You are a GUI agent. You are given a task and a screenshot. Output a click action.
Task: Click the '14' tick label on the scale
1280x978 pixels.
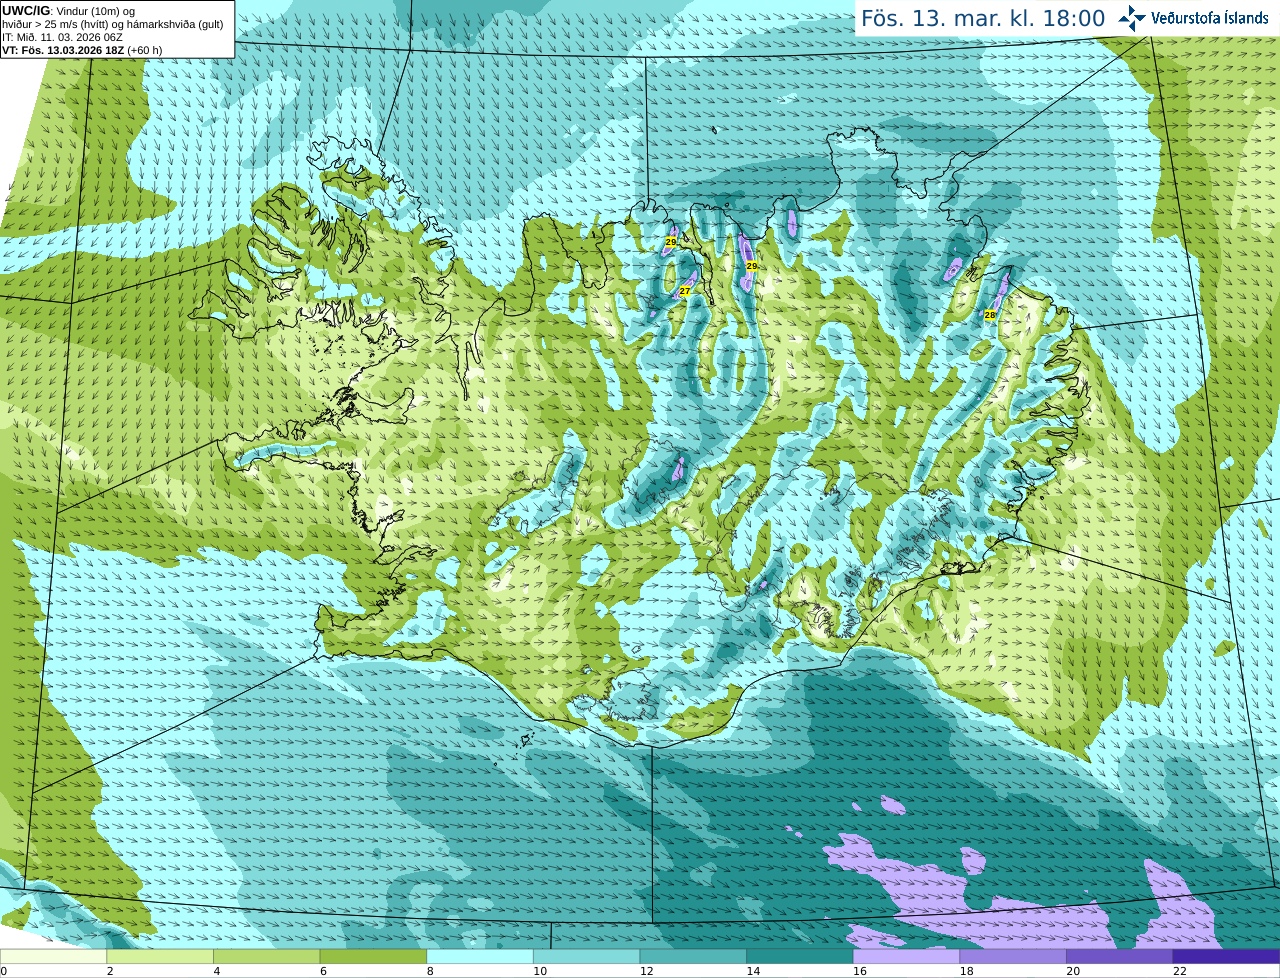pyautogui.click(x=753, y=971)
